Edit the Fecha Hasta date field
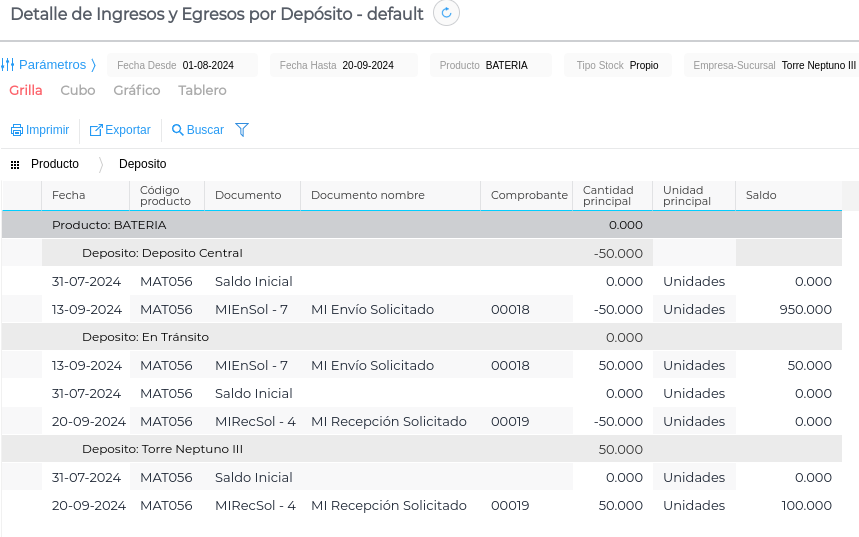The height and width of the screenshot is (537, 859). [367, 65]
